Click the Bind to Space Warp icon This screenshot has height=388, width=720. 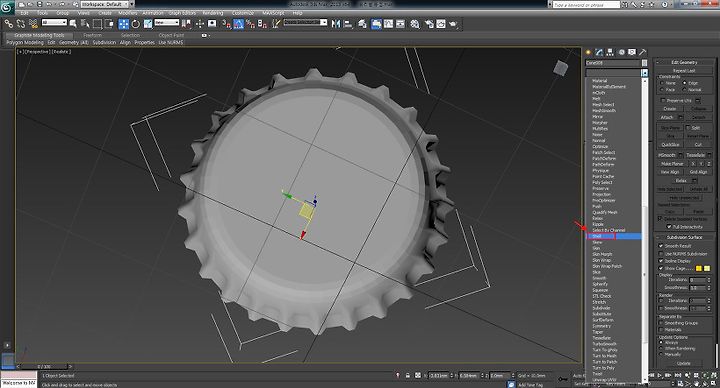tap(33, 23)
